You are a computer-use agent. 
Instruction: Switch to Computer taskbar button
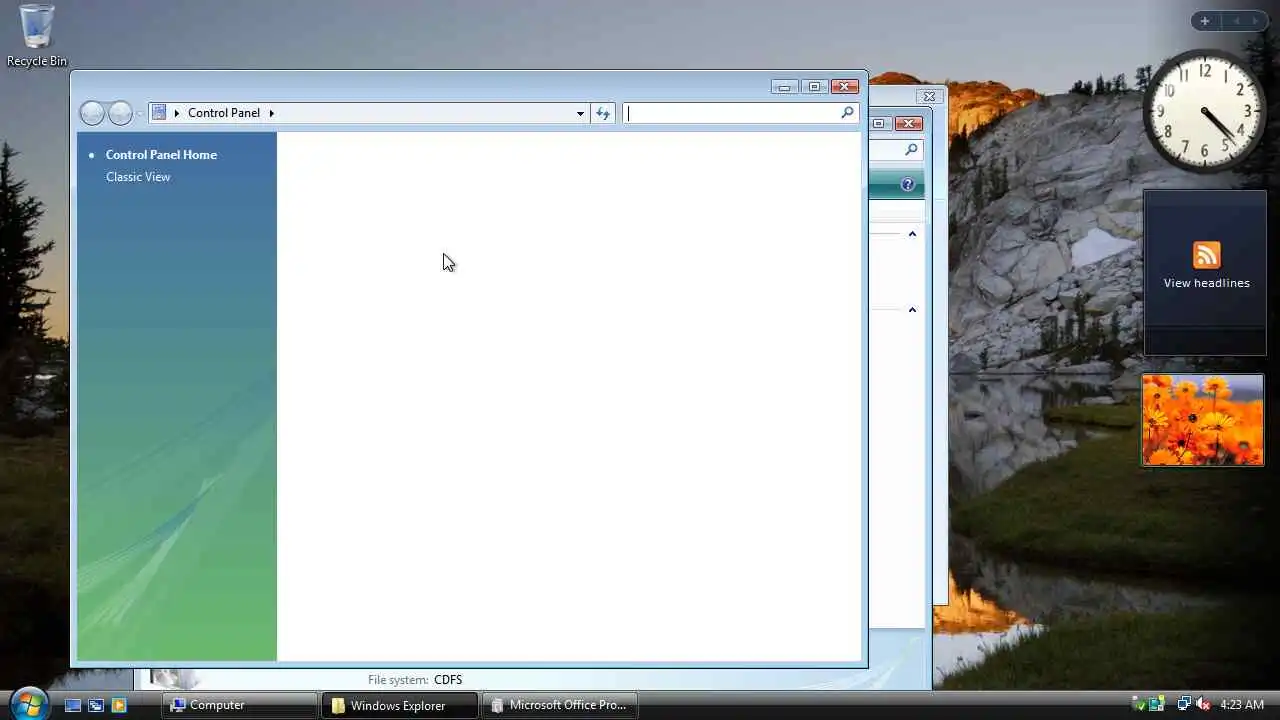[240, 705]
